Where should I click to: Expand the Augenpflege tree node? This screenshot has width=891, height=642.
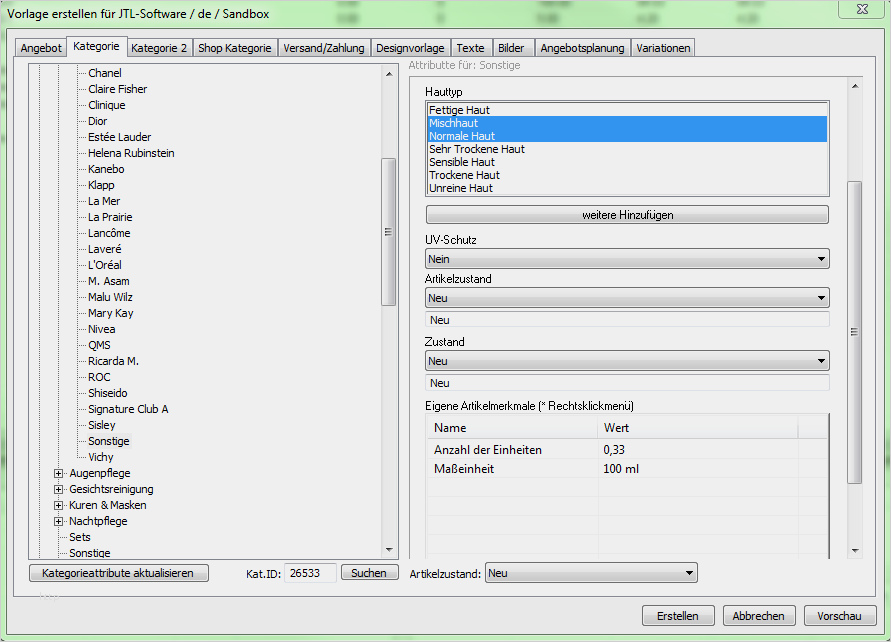coord(59,473)
